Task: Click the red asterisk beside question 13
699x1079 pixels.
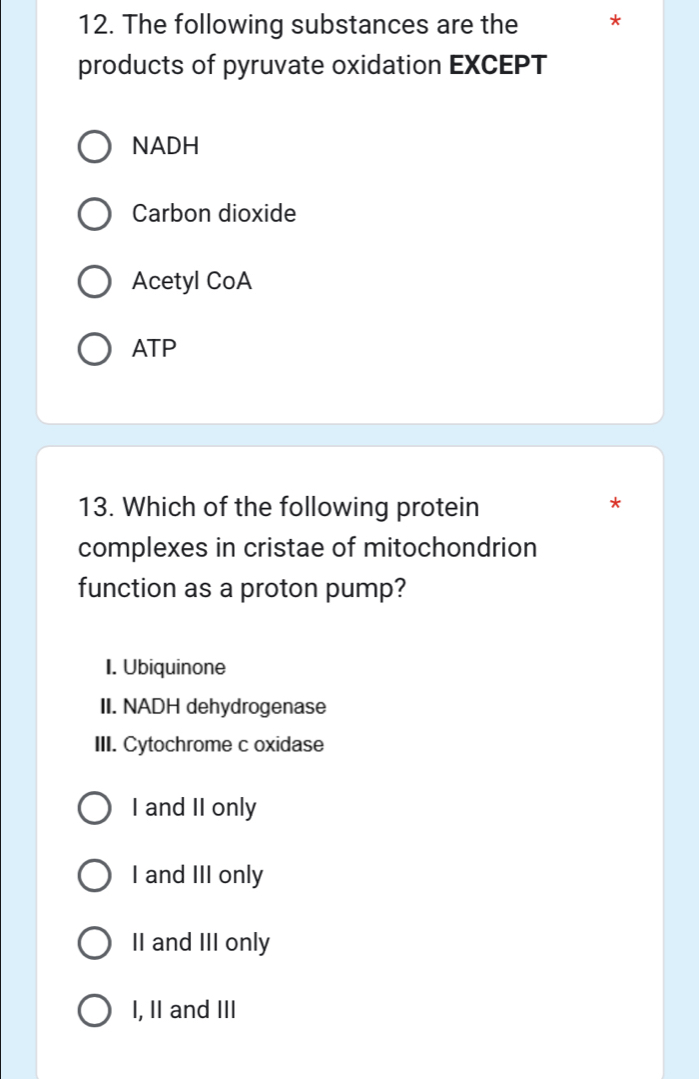Action: (x=615, y=504)
